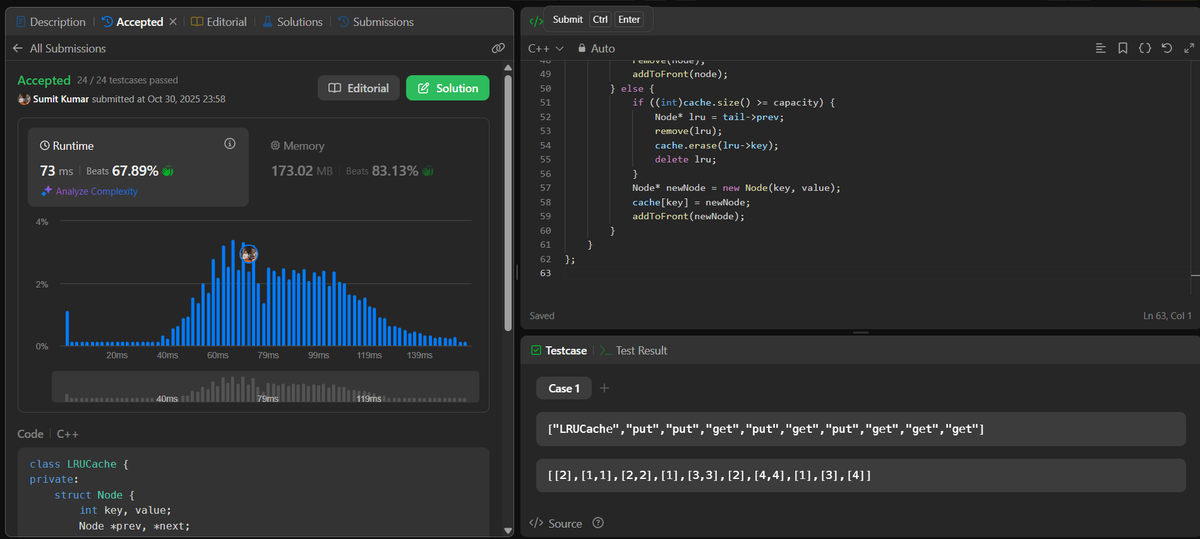Click the green Solution button
Screen dimensions: 1200x539
click(x=447, y=88)
